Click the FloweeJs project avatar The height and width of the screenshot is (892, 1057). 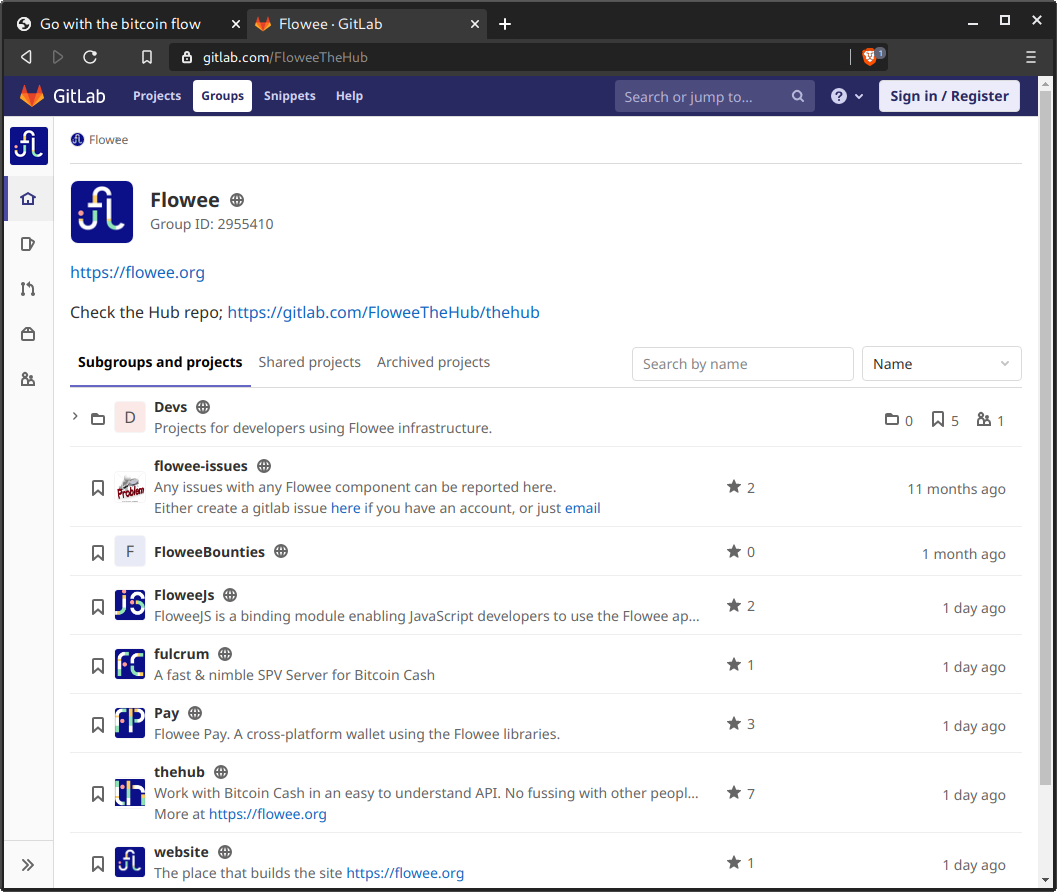point(130,605)
